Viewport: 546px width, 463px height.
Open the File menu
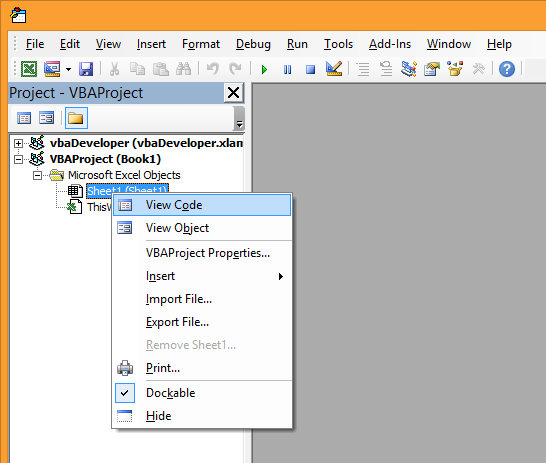tap(35, 44)
